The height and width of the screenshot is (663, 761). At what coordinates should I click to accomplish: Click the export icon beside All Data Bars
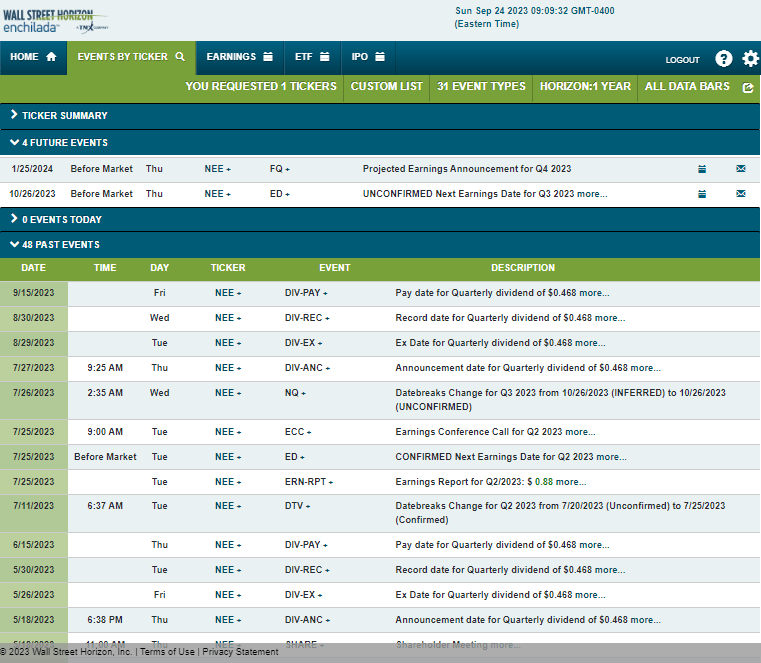[x=748, y=87]
